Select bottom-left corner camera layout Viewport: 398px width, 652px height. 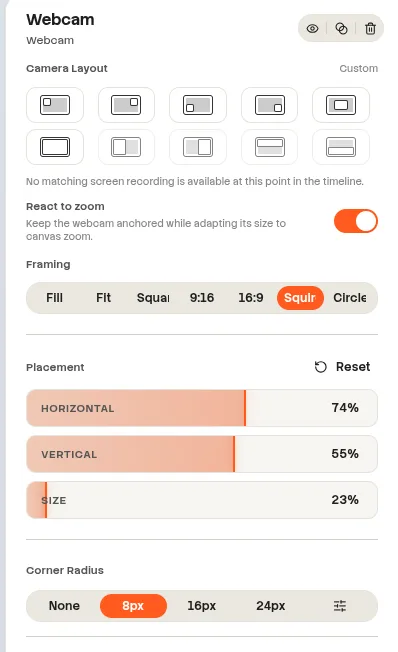click(198, 105)
